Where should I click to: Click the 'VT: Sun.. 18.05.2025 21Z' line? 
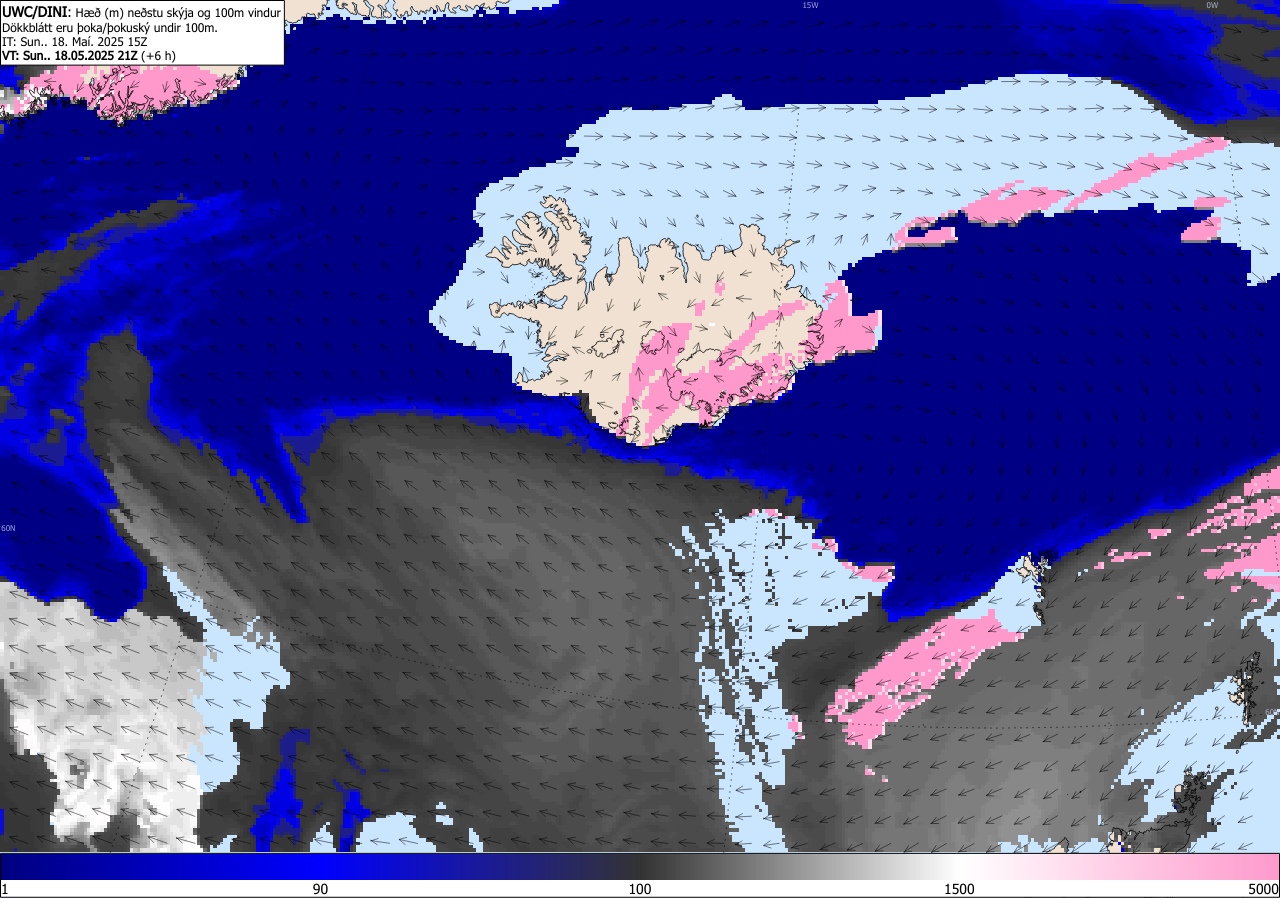[89, 55]
